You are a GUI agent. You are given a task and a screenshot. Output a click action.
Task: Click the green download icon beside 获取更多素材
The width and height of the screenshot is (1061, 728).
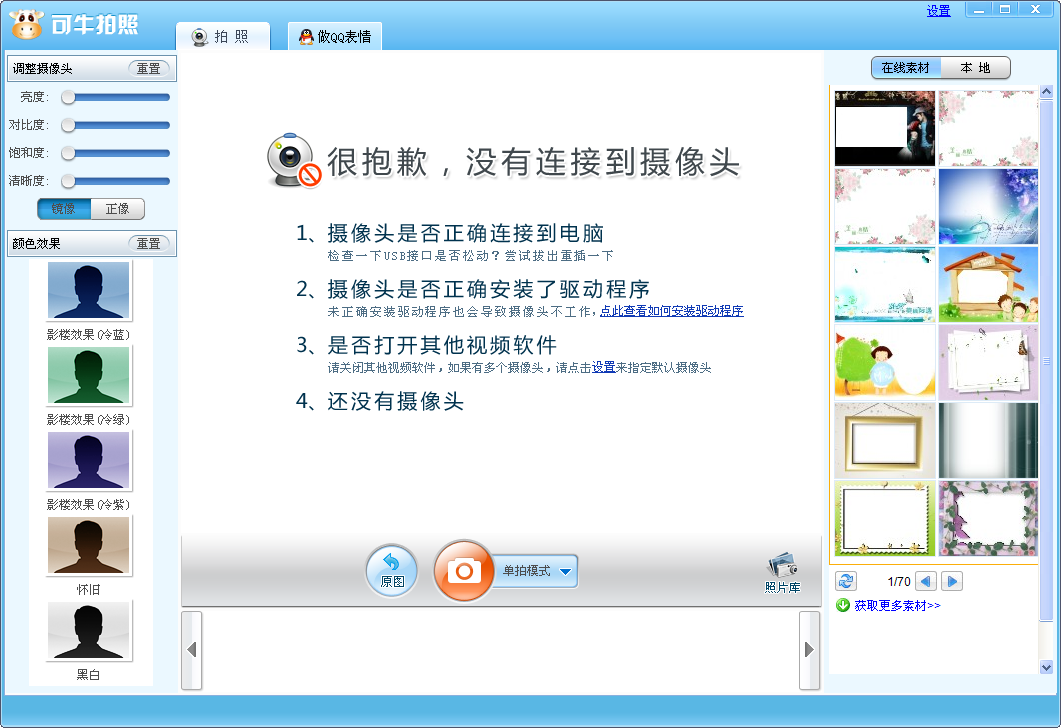842,605
